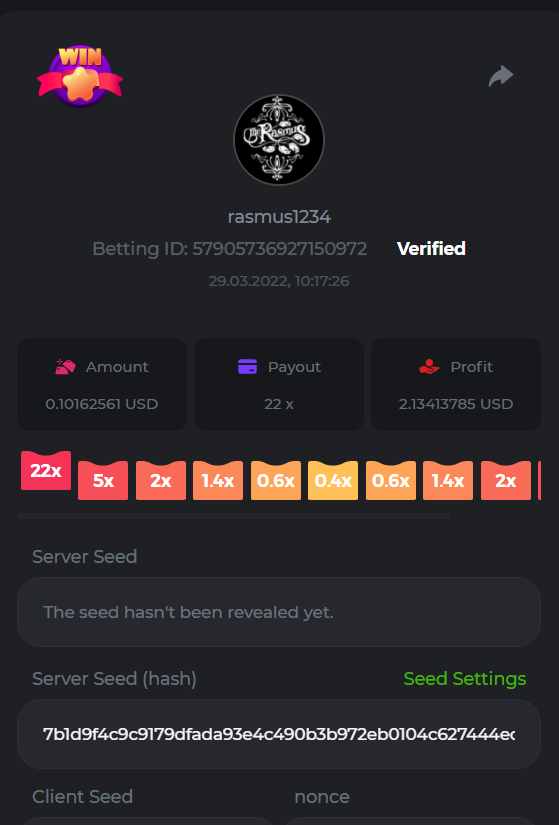This screenshot has height=825, width=559.
Task: Open the Seed Settings link
Action: coord(465,679)
